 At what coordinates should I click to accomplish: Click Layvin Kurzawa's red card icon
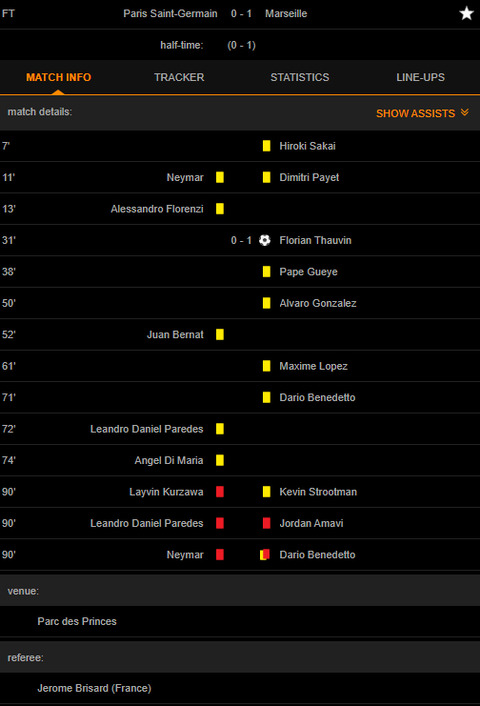(x=220, y=492)
